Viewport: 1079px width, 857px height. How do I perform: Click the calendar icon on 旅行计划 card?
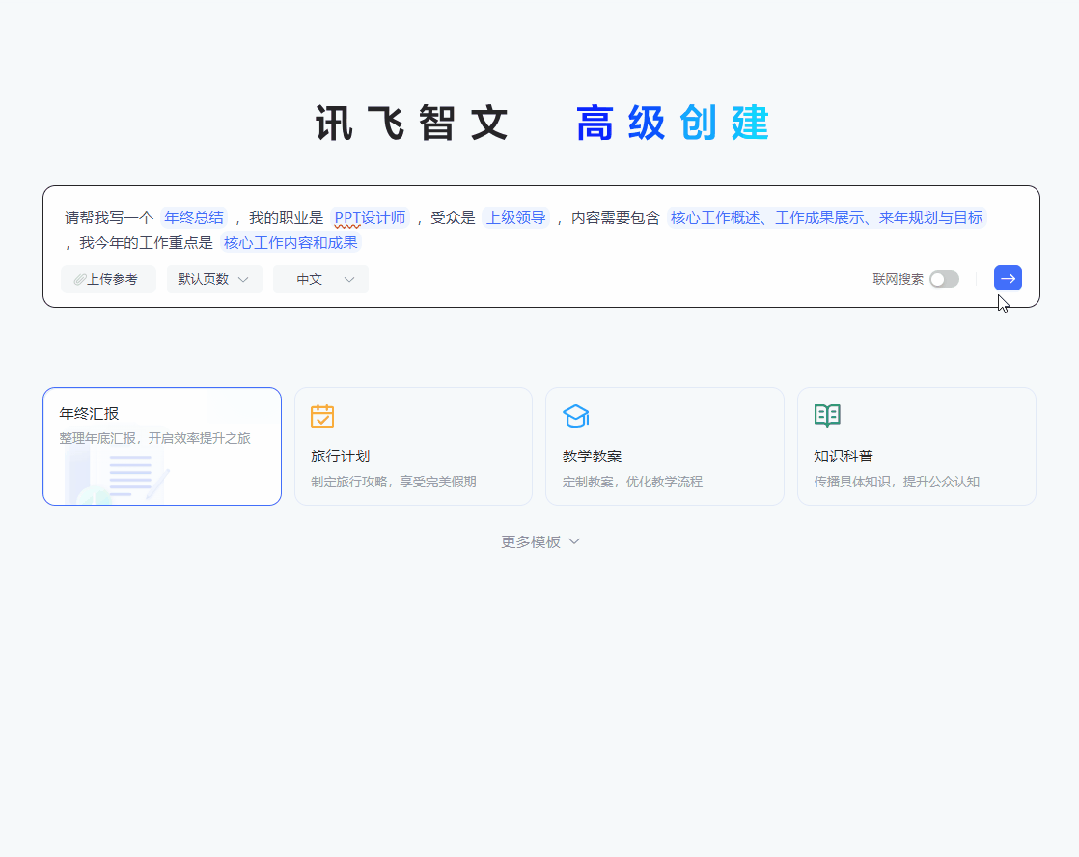point(322,416)
